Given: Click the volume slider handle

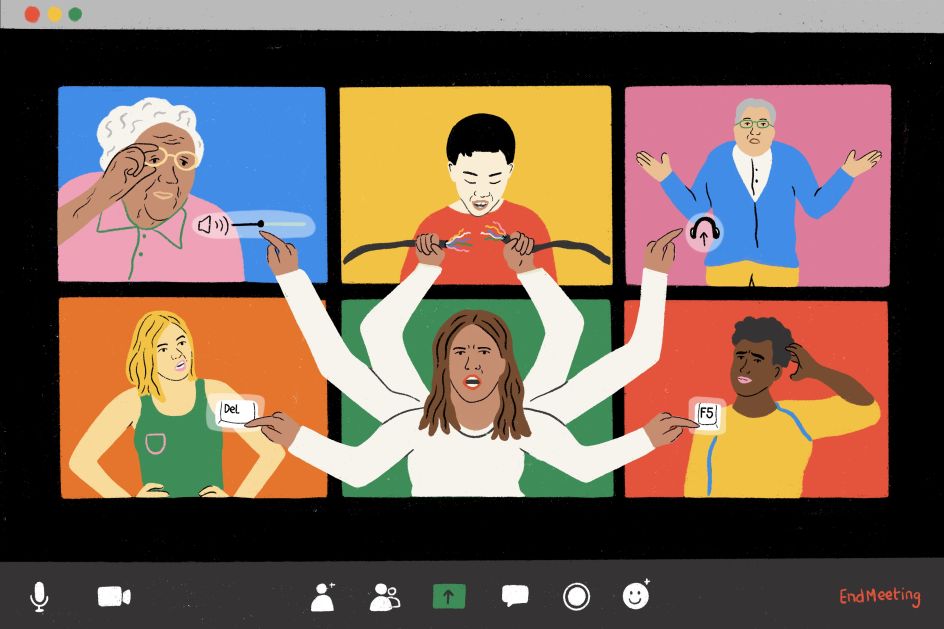Looking at the screenshot, I should coord(261,223).
